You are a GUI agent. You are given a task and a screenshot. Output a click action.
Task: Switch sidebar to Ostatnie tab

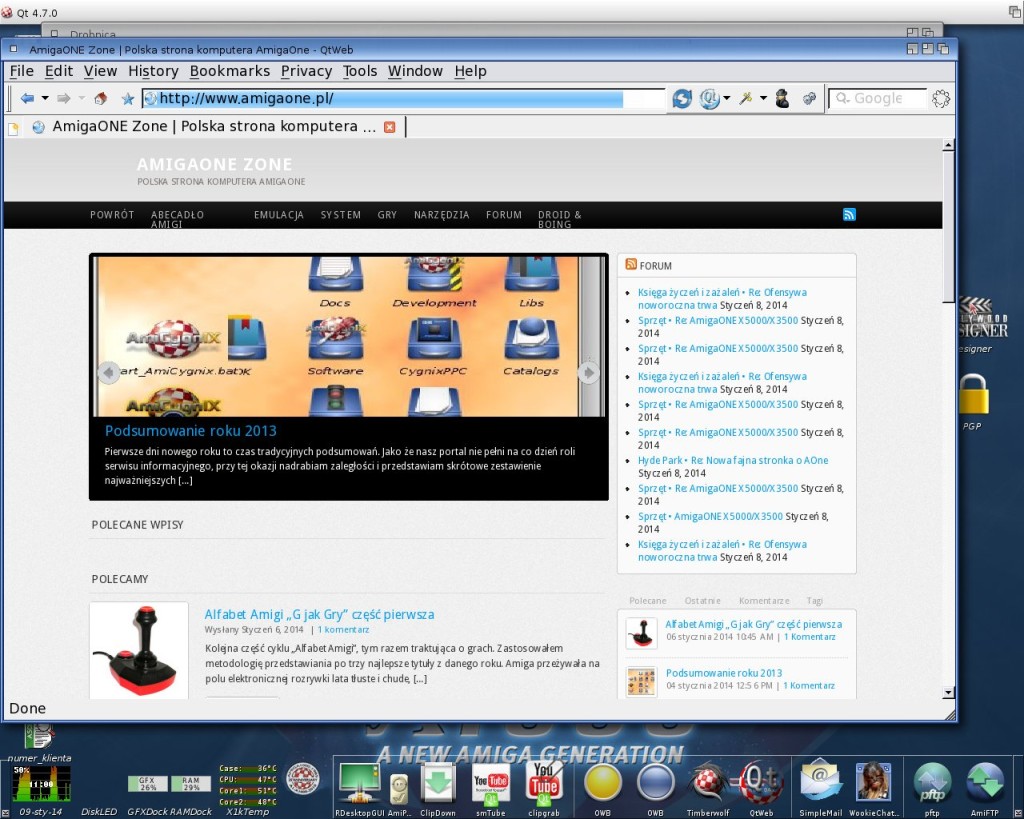click(702, 601)
